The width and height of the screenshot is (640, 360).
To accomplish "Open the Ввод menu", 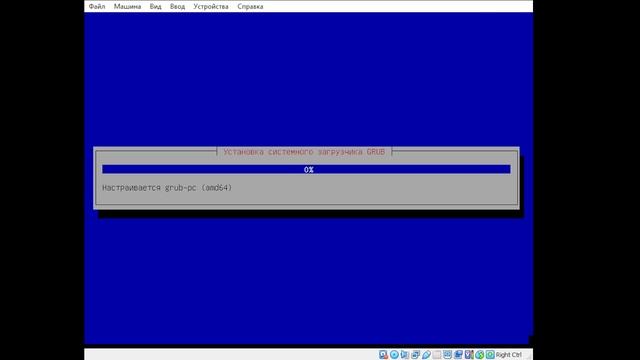I will pos(178,7).
